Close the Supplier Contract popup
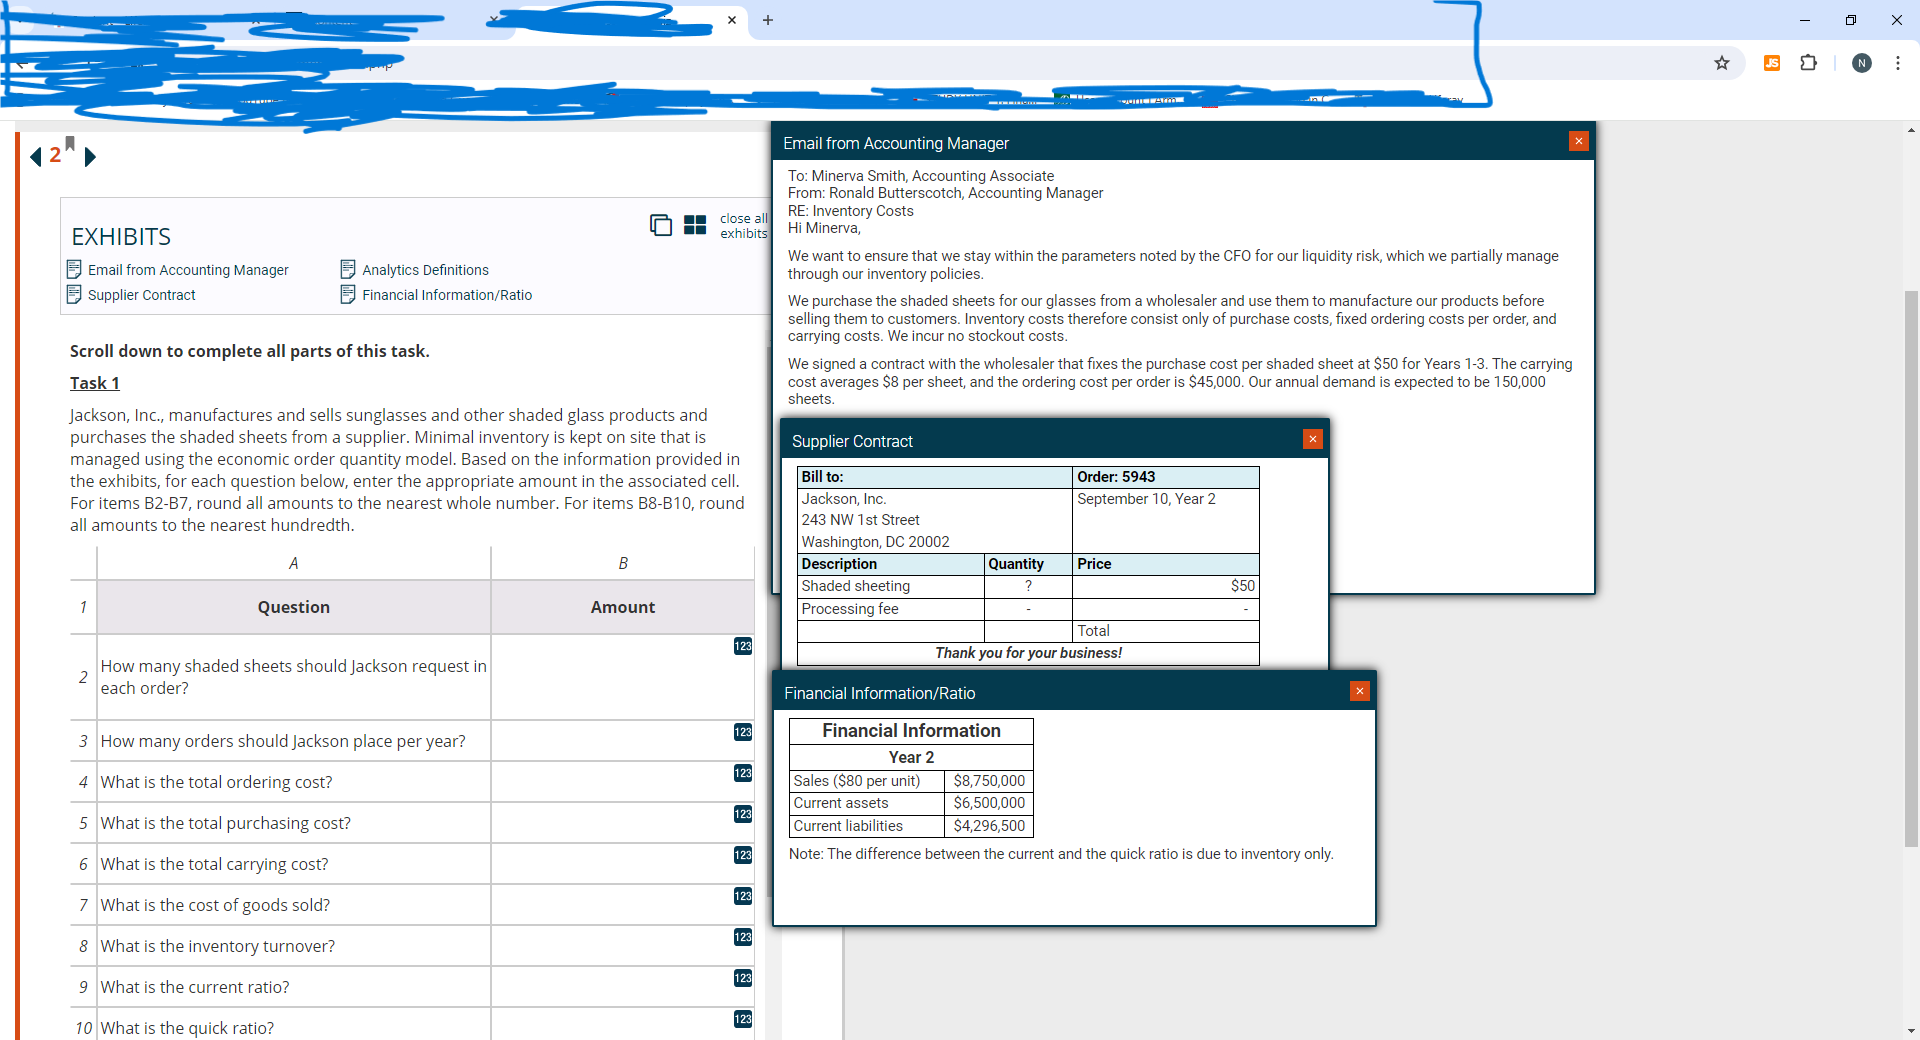 tap(1313, 439)
